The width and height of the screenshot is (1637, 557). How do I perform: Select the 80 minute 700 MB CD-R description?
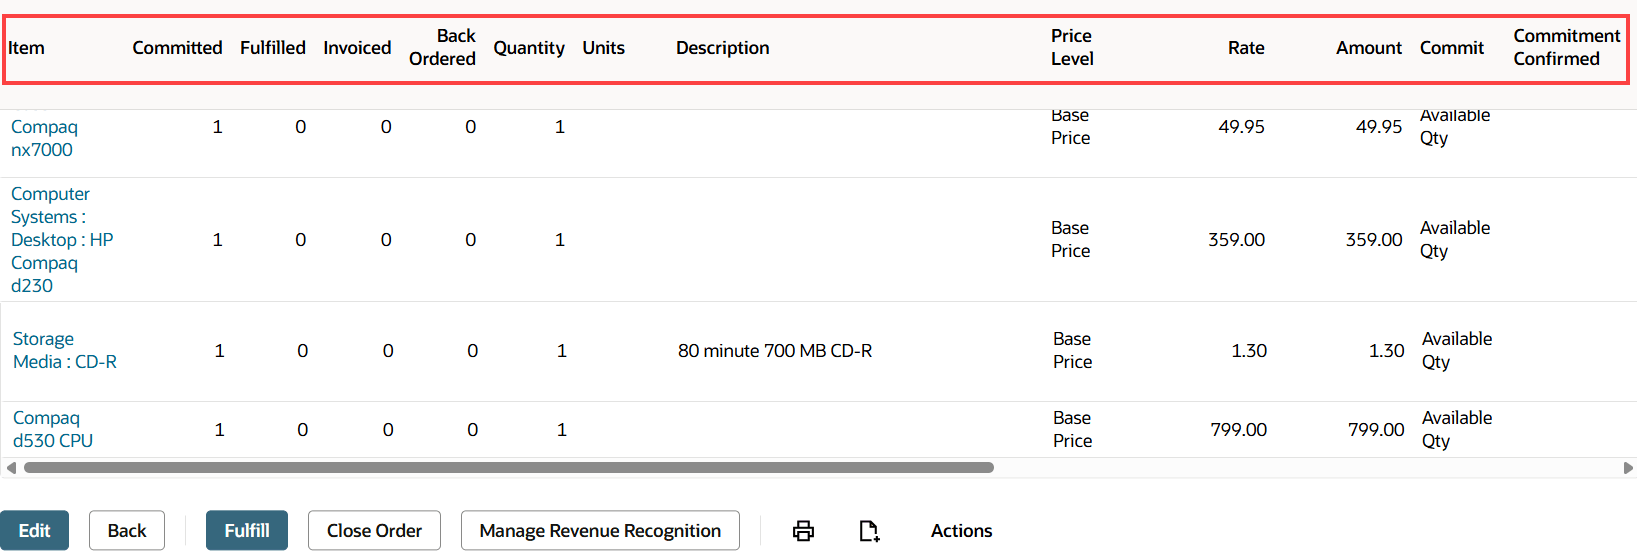click(775, 351)
